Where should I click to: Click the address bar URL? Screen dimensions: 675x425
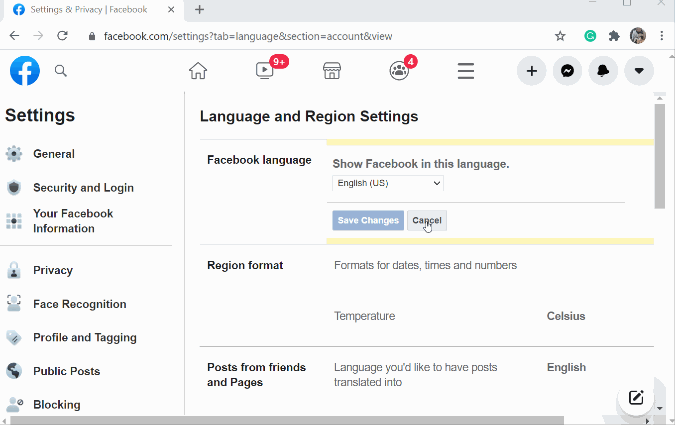click(x=248, y=36)
